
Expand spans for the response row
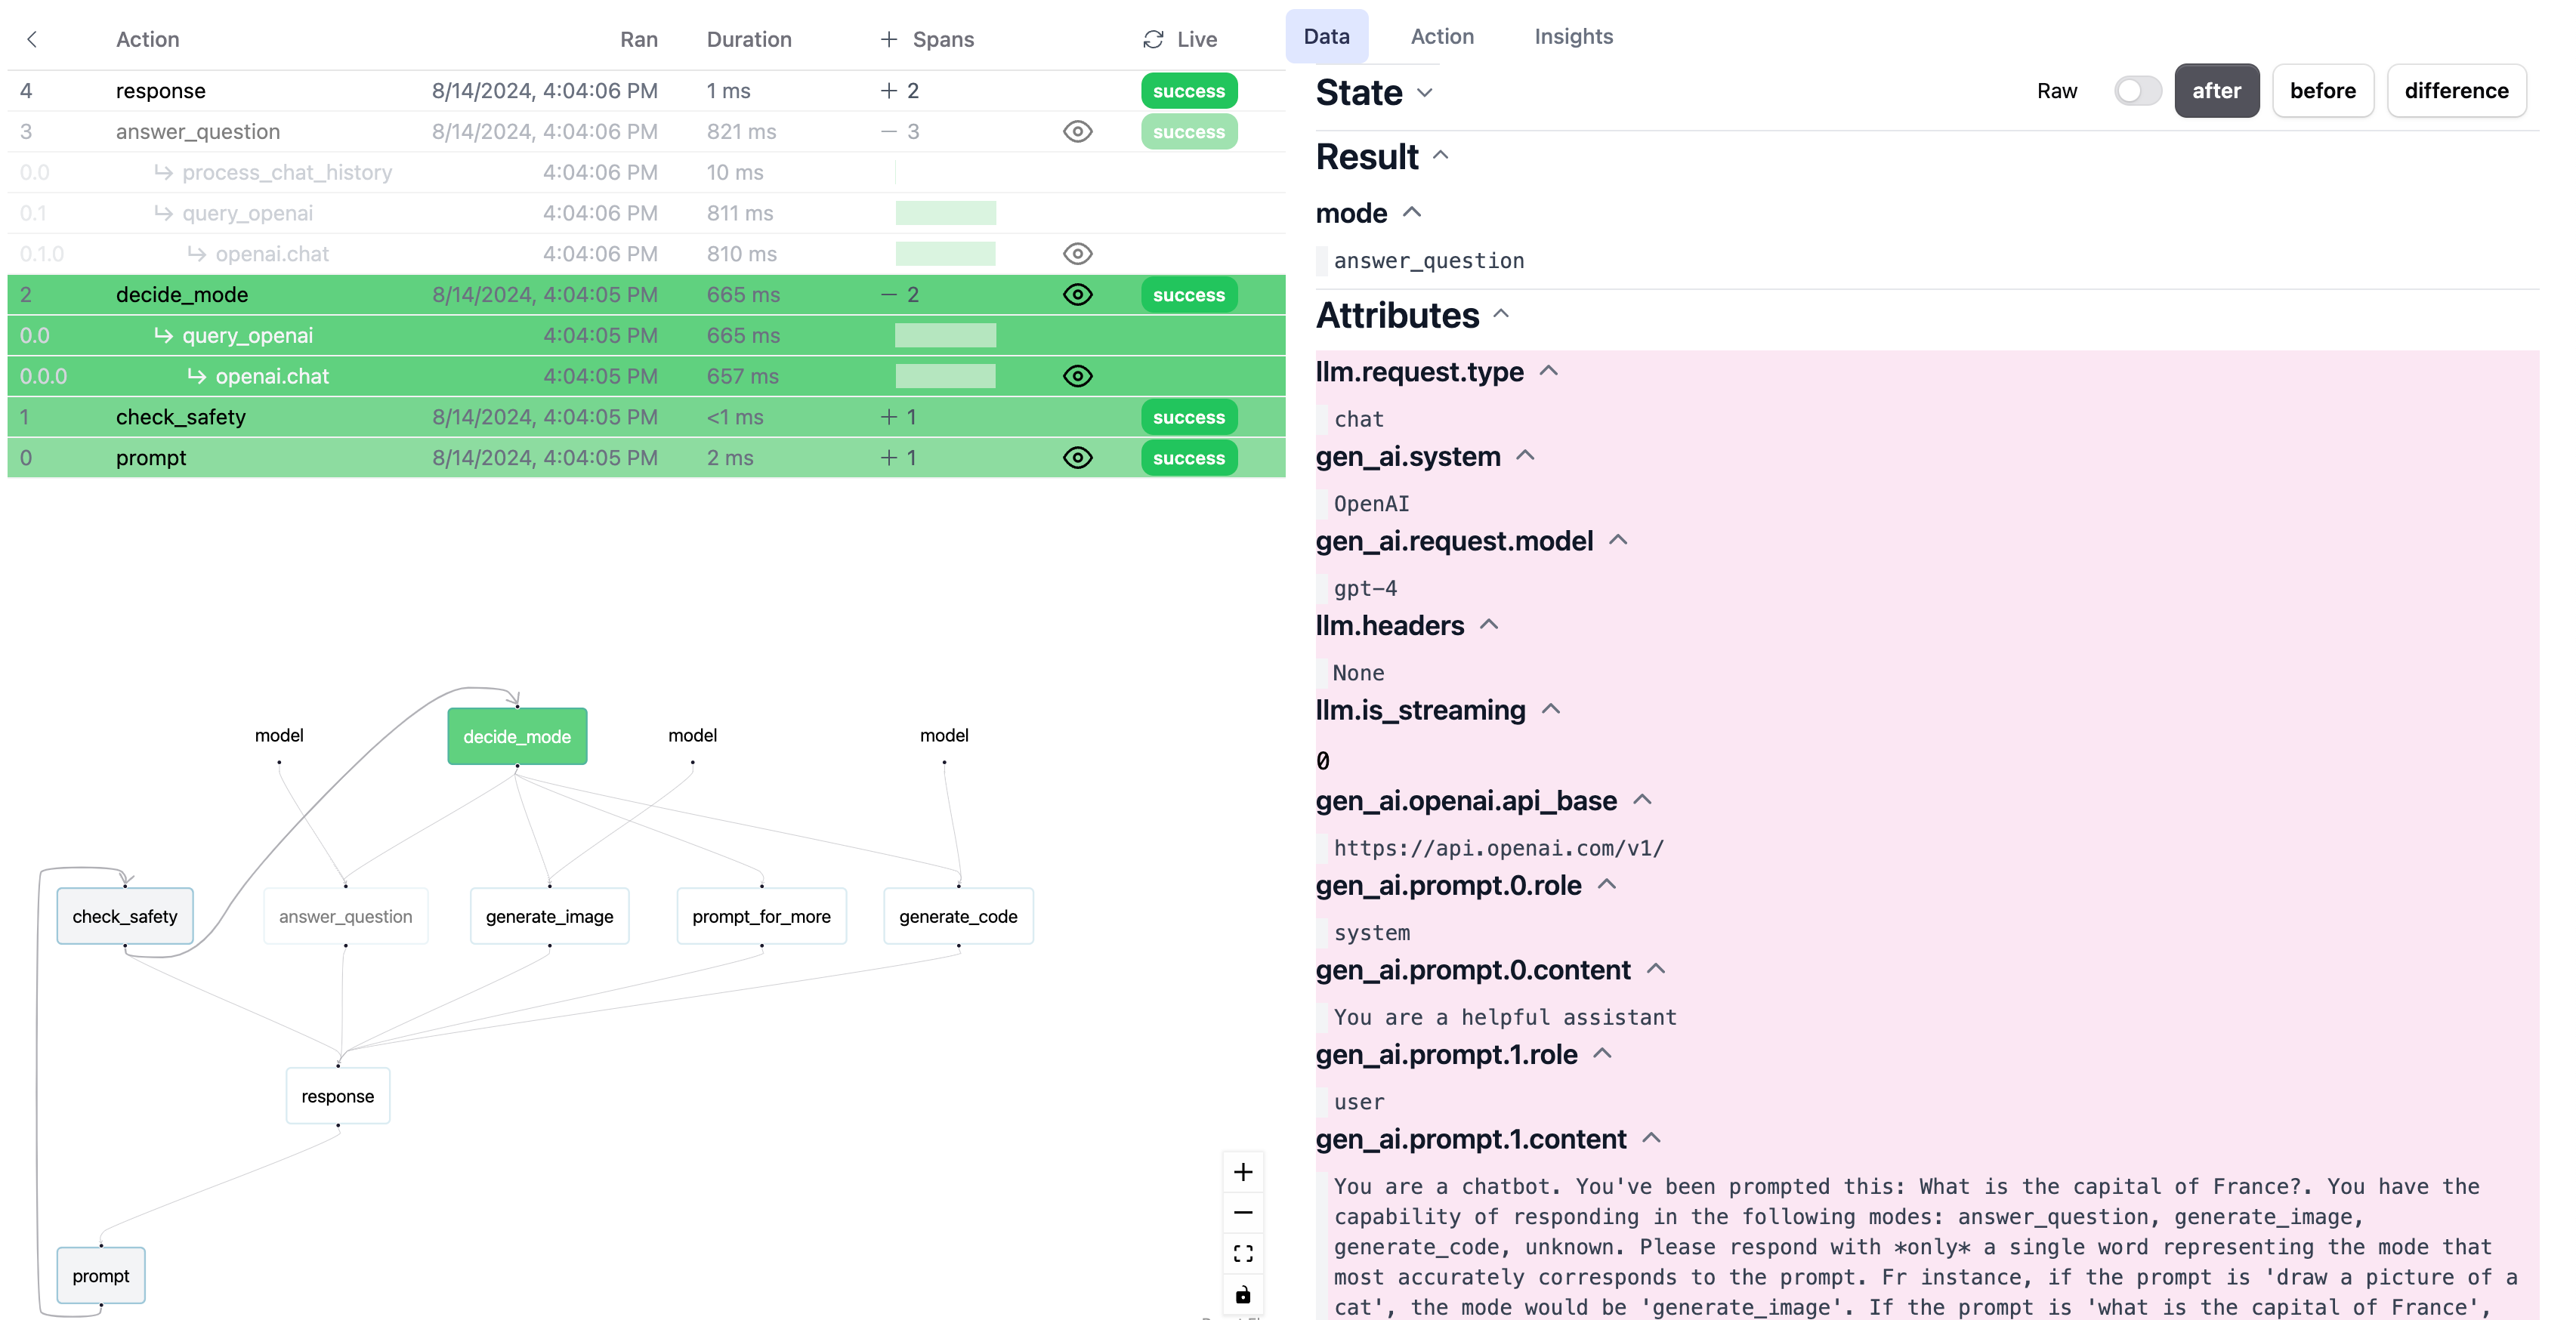pos(888,91)
